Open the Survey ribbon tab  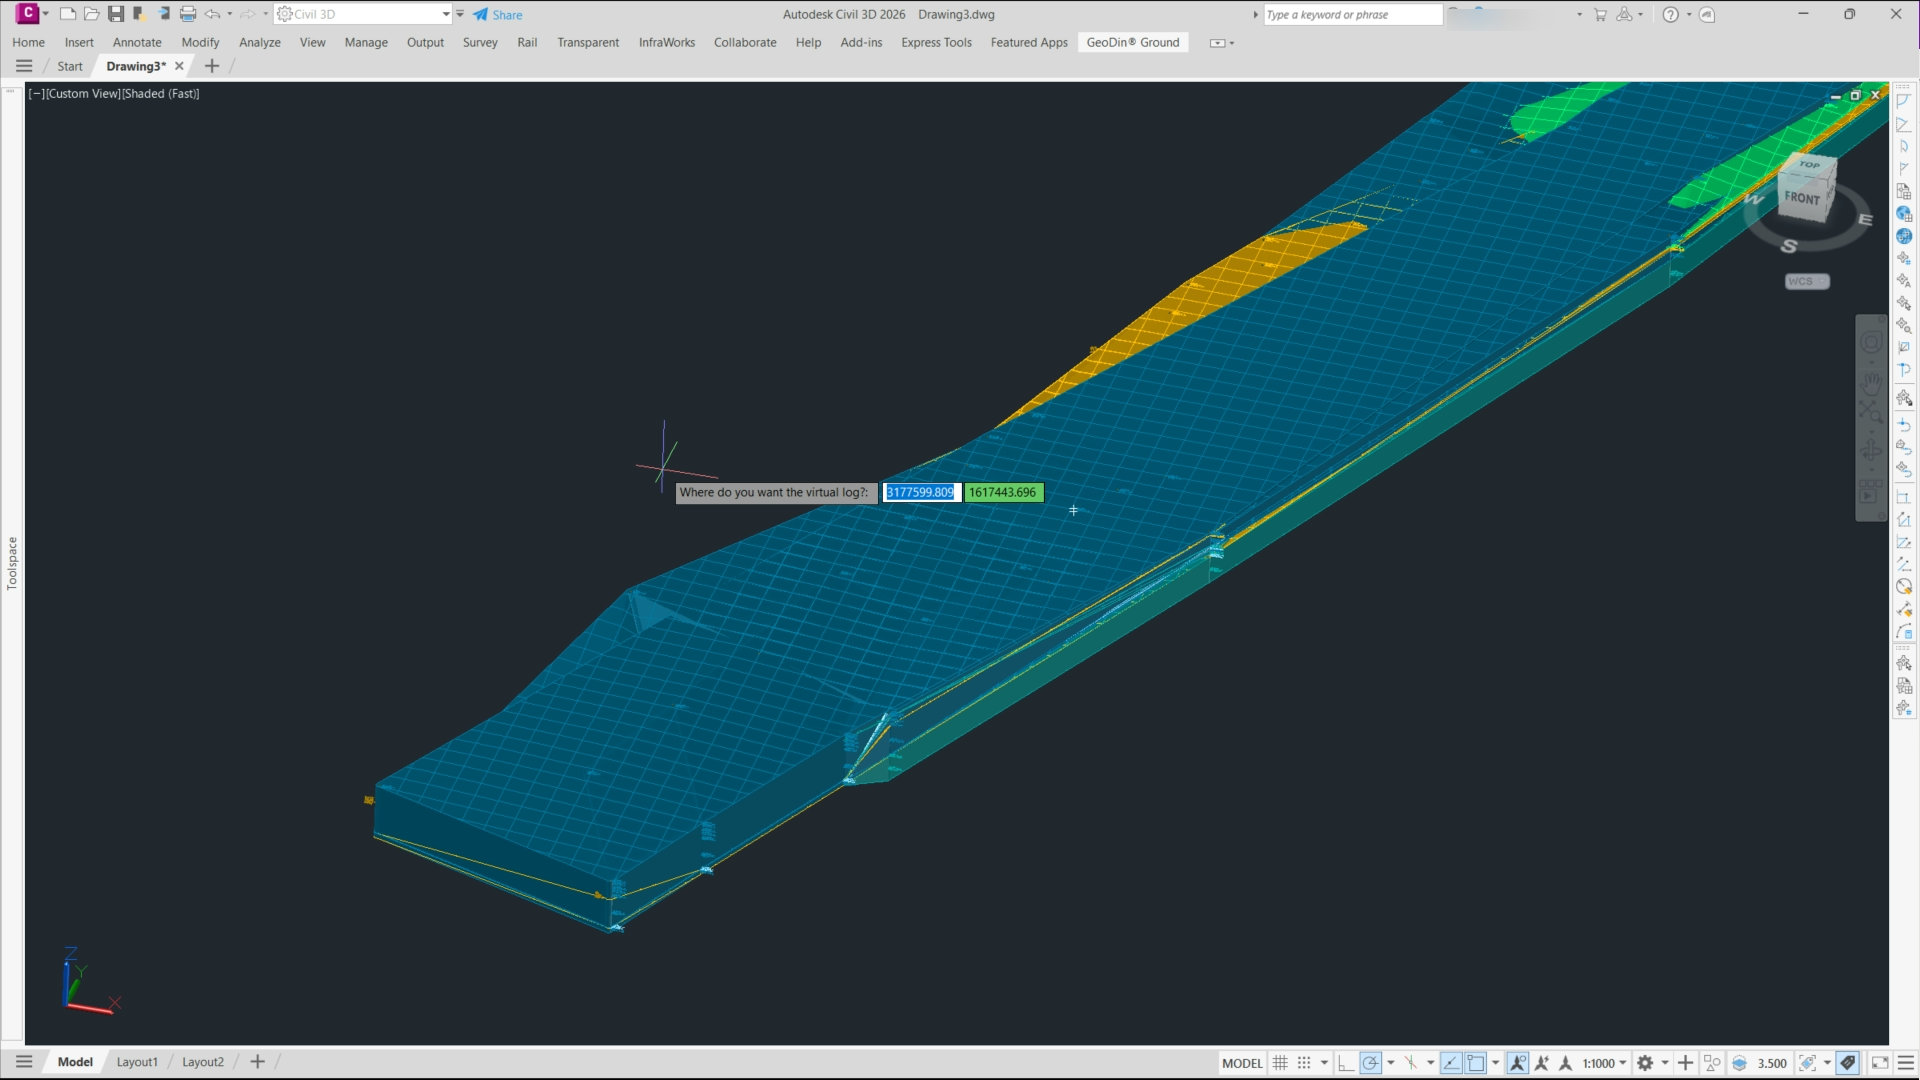(480, 42)
